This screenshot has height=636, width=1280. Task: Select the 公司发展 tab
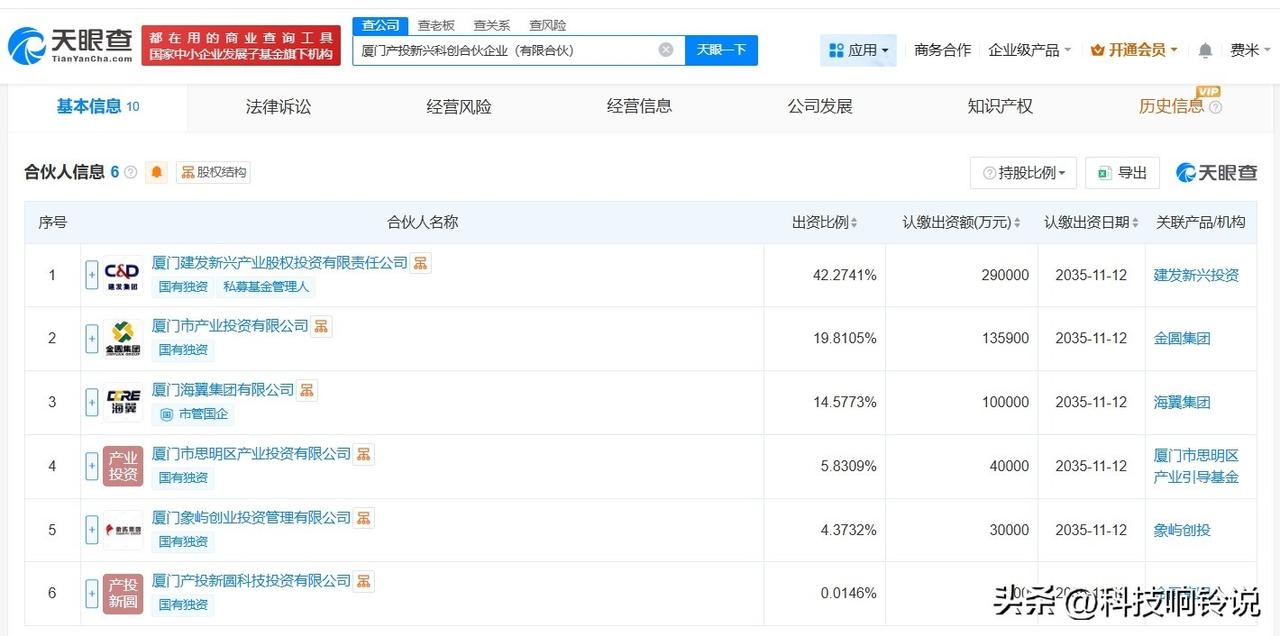click(x=820, y=107)
